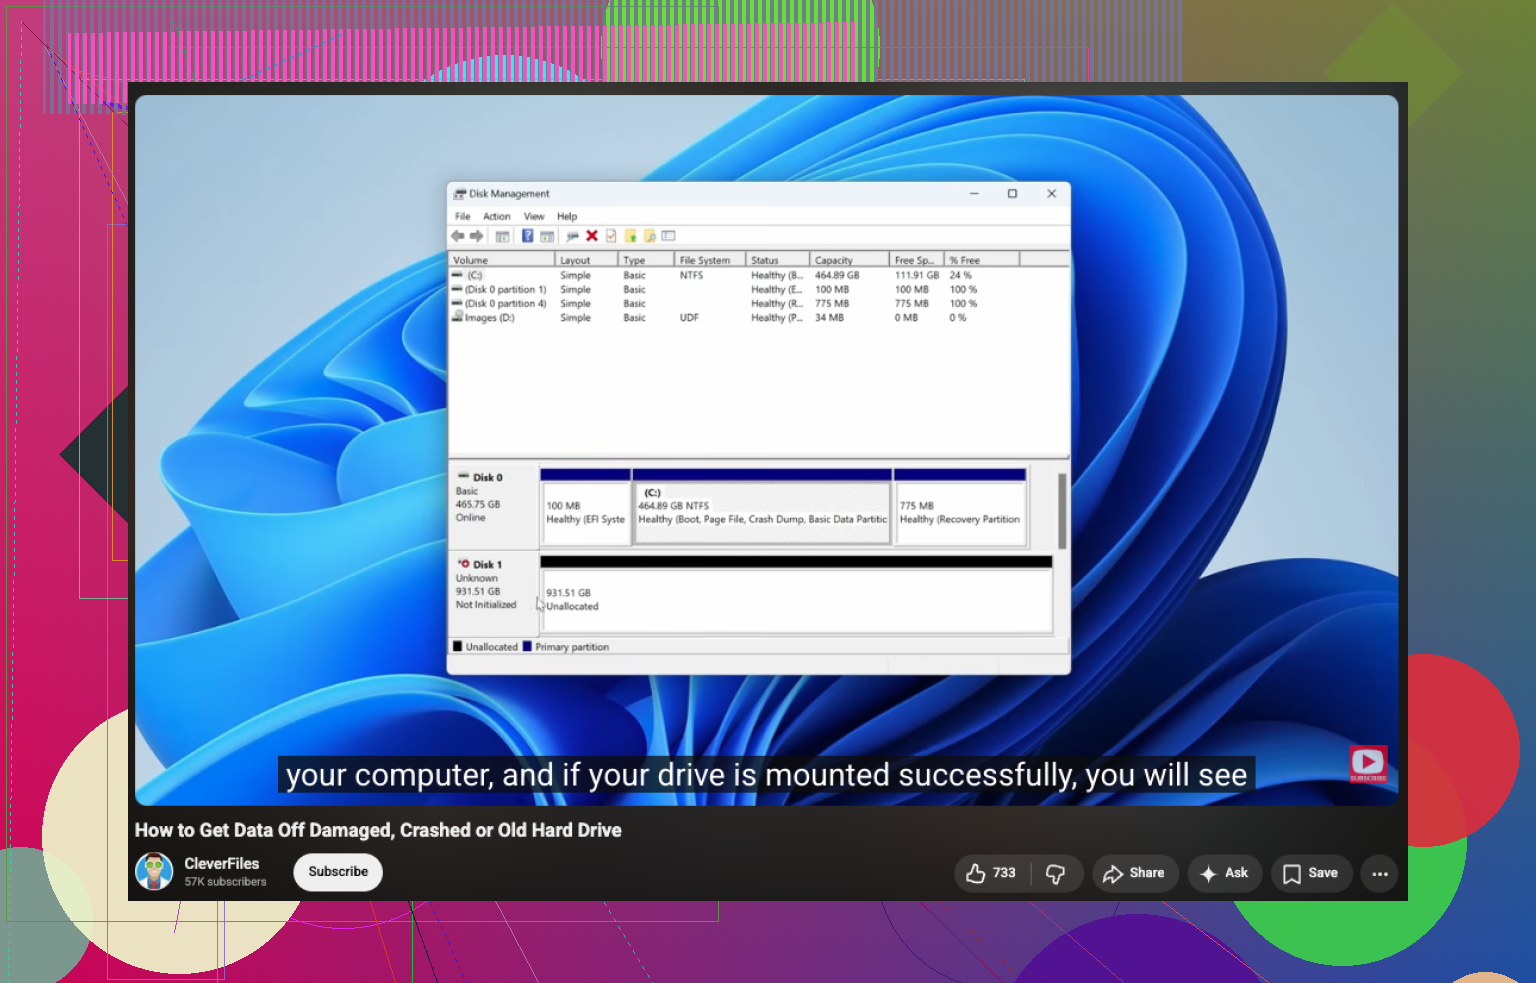Select the 931.51 GB Unallocated space block
The height and width of the screenshot is (983, 1536).
(x=796, y=595)
